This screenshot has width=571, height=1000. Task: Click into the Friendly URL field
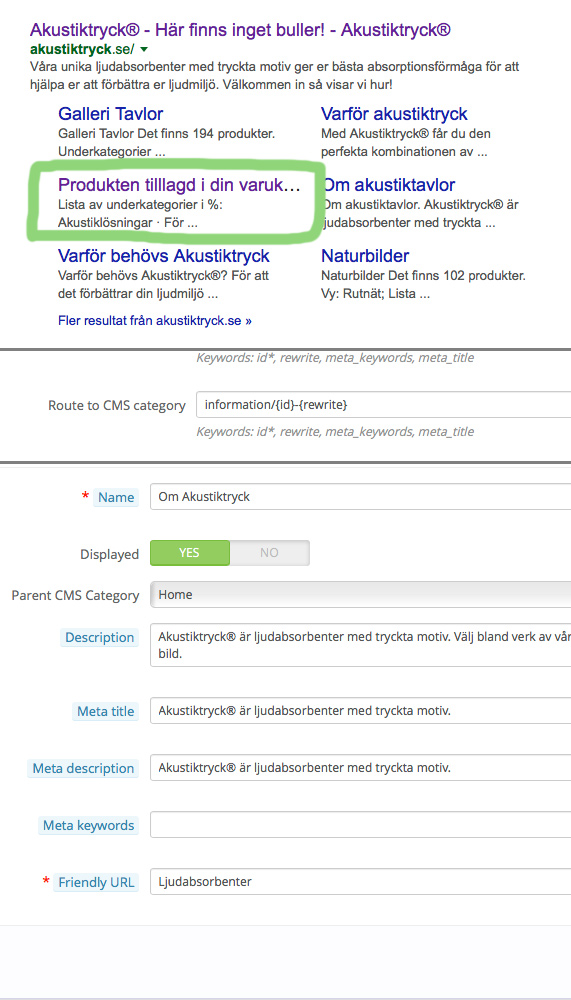coord(360,882)
